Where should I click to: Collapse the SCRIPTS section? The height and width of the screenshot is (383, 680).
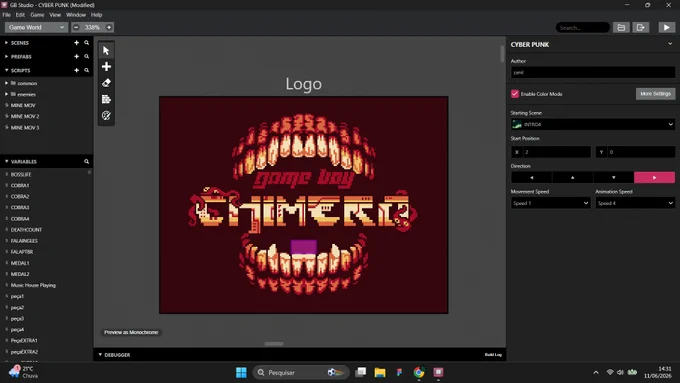(7, 70)
